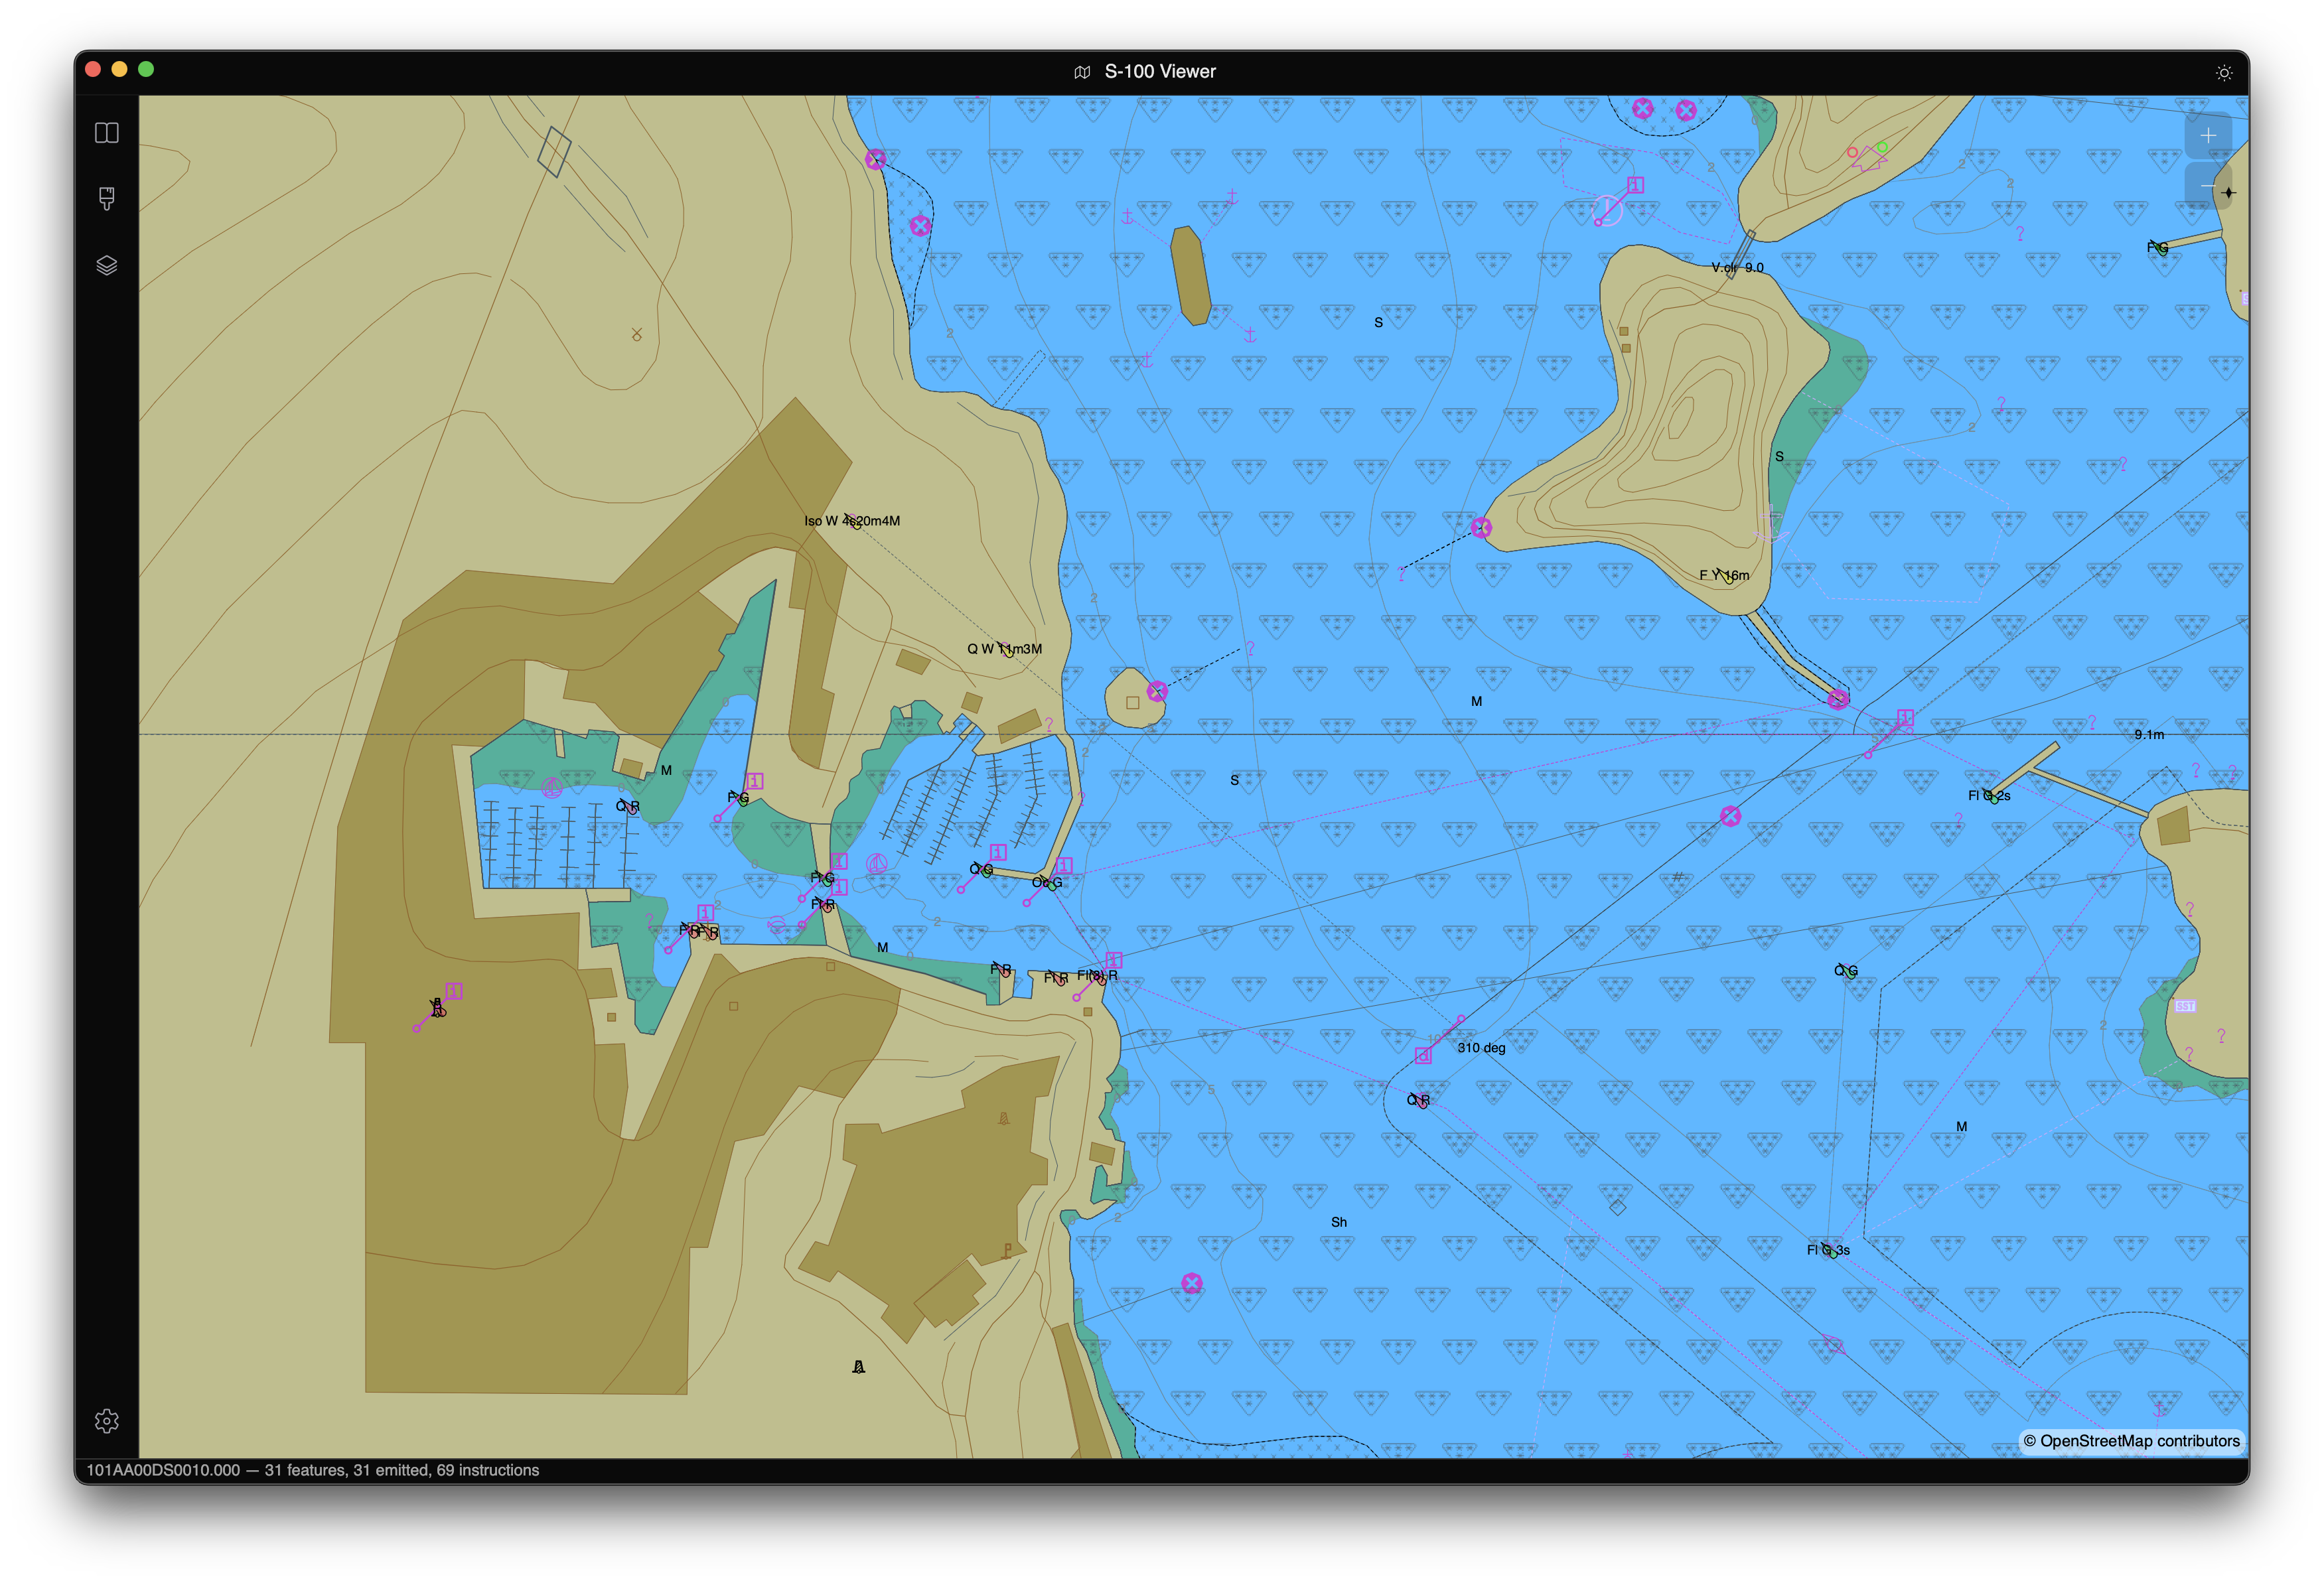Click the V.clr 9.0 clearance label

[x=1737, y=268]
